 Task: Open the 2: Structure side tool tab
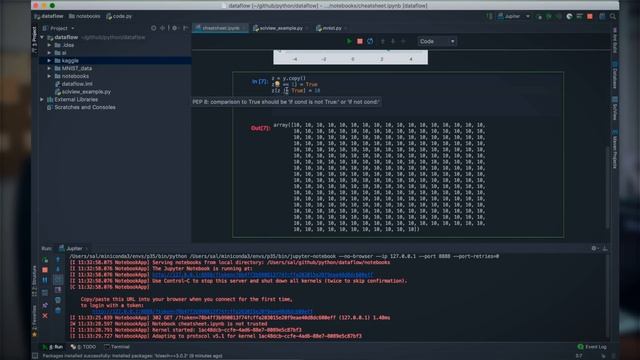tap(34, 281)
